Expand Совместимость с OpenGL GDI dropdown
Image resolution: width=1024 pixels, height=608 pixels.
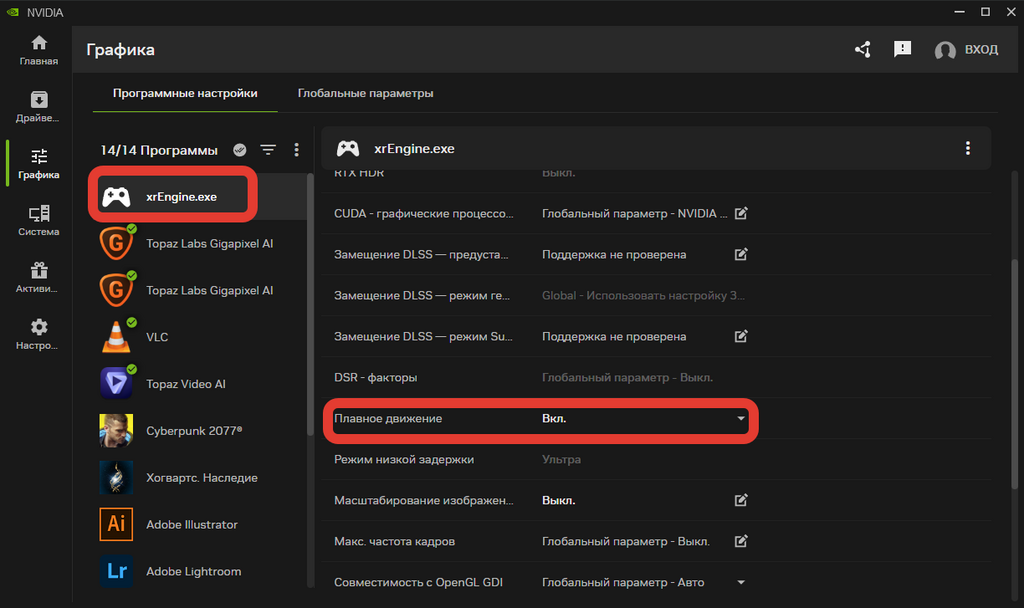tap(741, 583)
